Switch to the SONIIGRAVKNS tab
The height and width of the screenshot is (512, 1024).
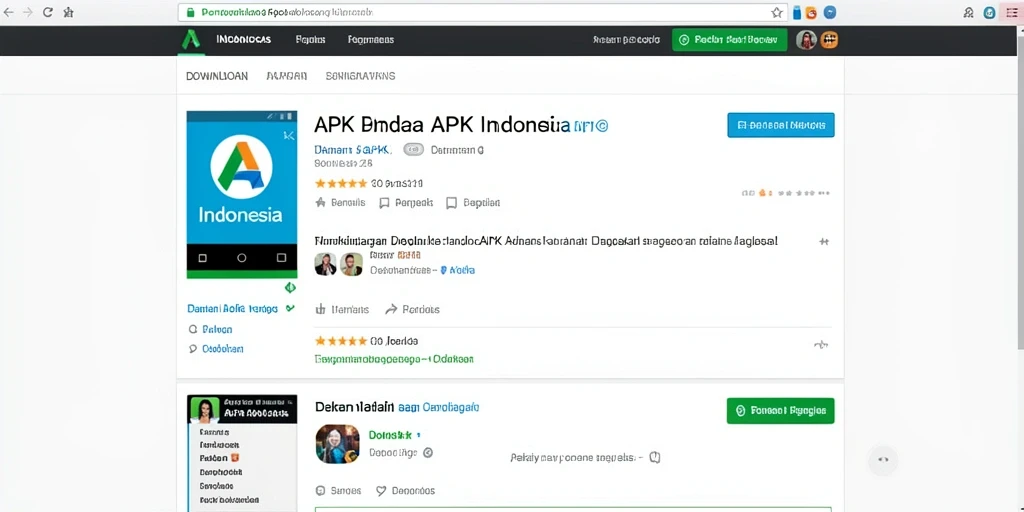tap(360, 76)
